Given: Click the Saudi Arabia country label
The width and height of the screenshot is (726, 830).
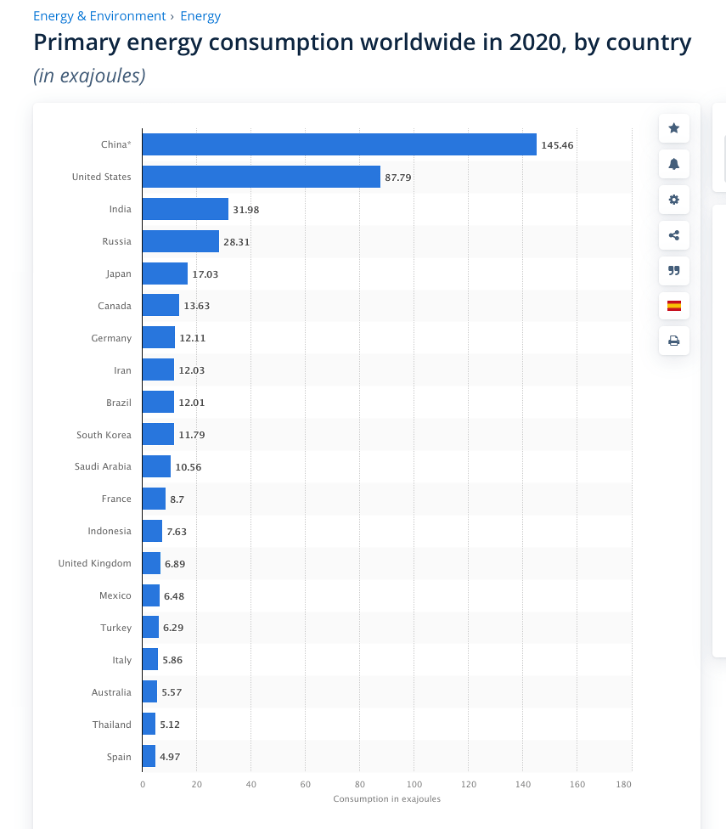Looking at the screenshot, I should [102, 467].
